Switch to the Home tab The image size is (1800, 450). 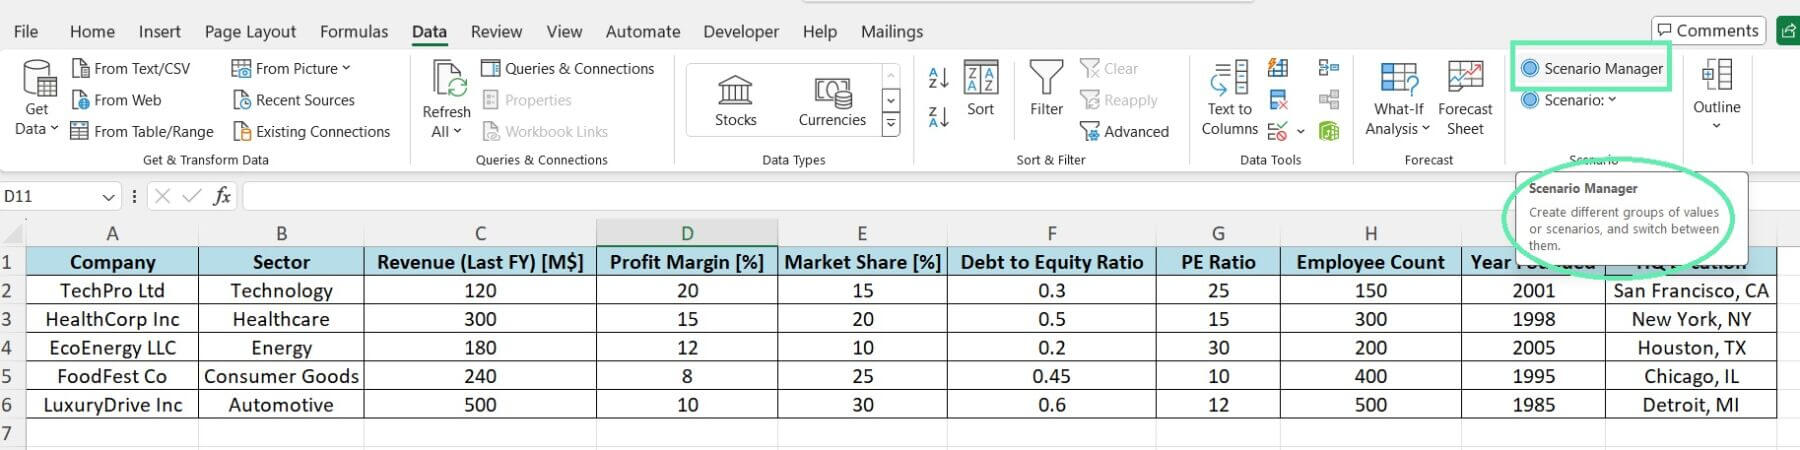point(92,31)
